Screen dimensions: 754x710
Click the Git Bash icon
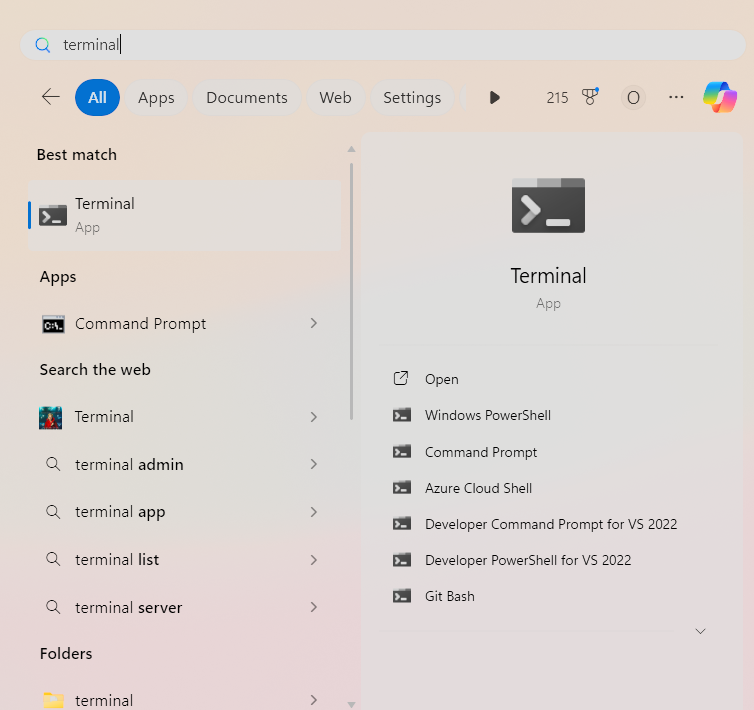[402, 596]
